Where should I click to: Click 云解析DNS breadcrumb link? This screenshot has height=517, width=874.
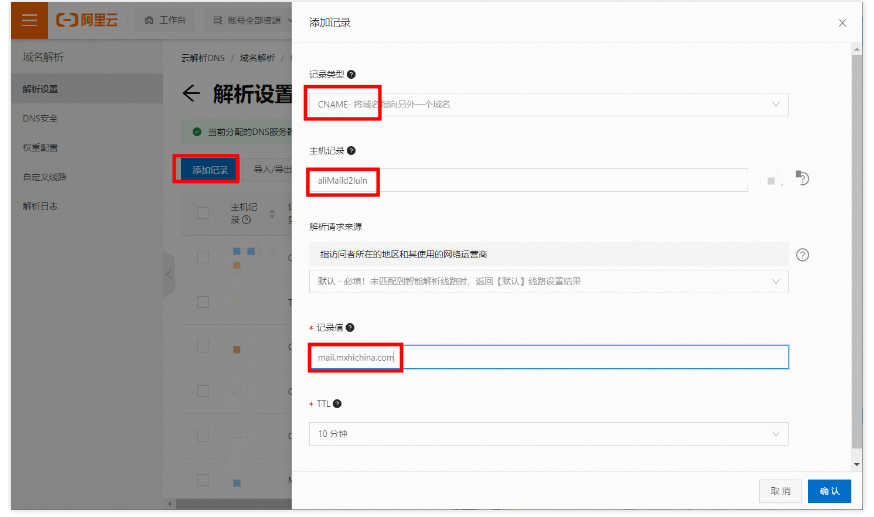(203, 58)
